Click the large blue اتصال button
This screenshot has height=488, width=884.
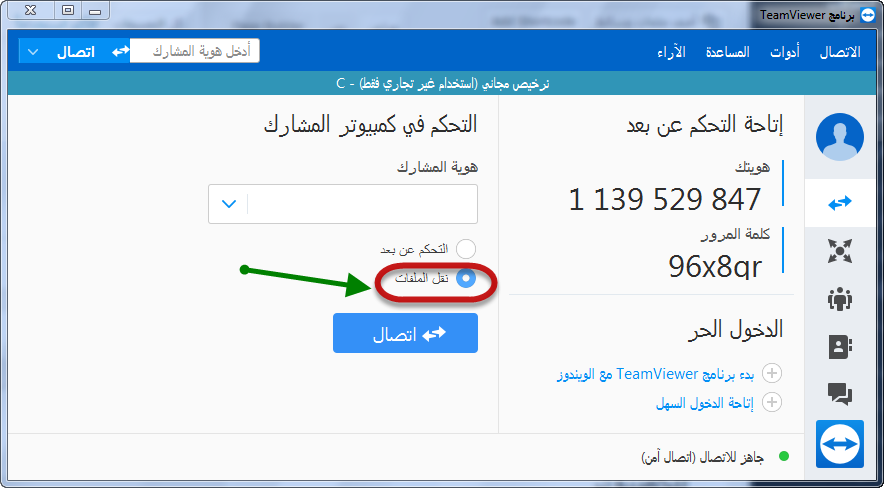coord(405,334)
